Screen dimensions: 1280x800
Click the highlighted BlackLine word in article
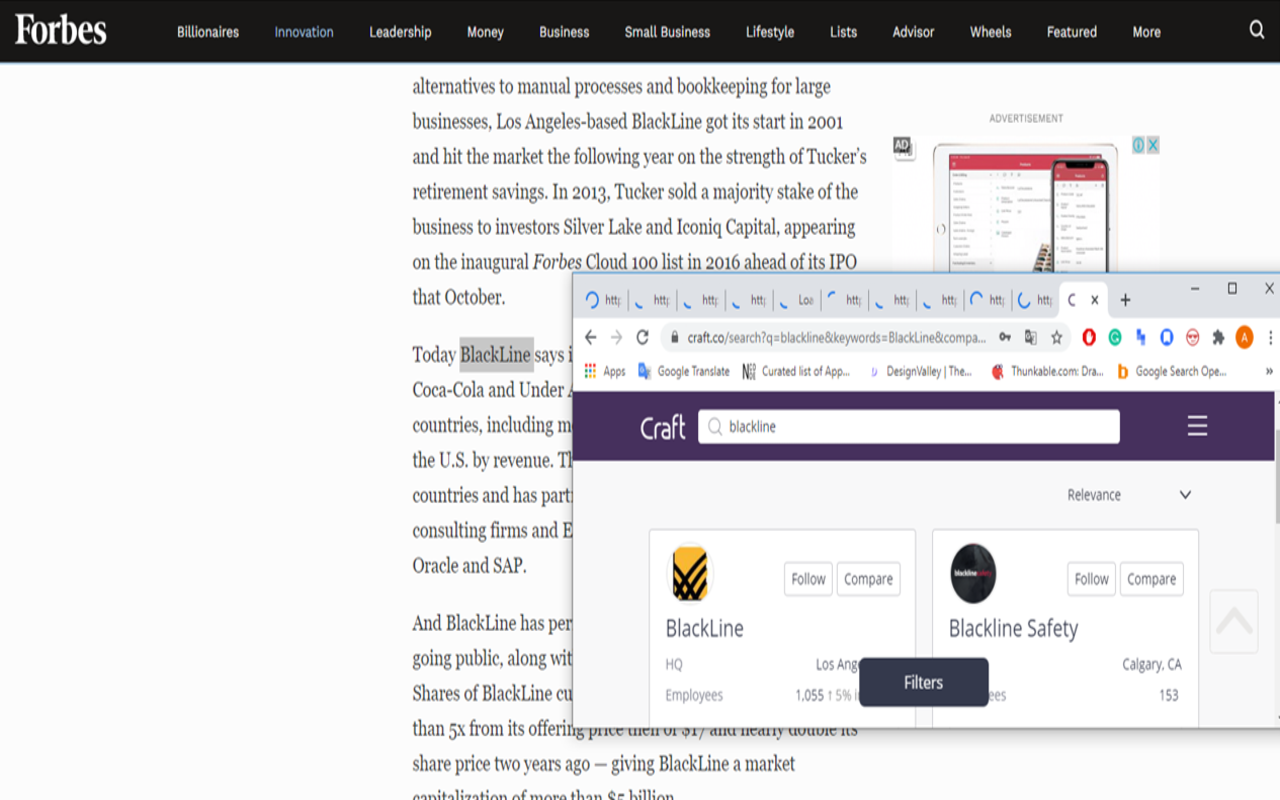pyautogui.click(x=496, y=355)
